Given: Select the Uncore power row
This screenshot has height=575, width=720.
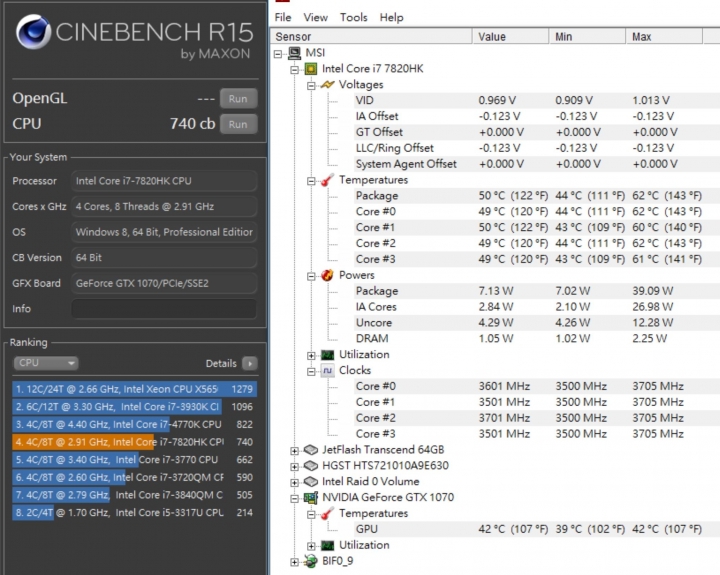Looking at the screenshot, I should coord(536,322).
